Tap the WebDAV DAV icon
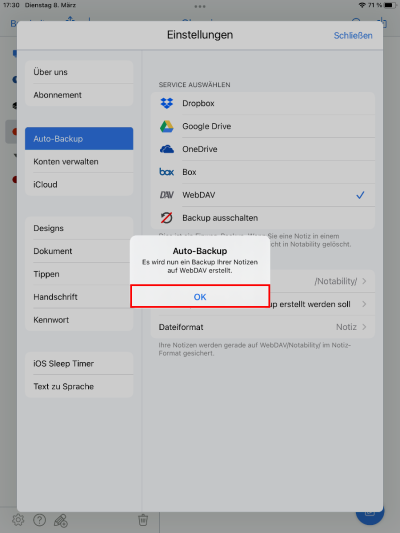Screen dimensions: 400x533 tap(167, 195)
